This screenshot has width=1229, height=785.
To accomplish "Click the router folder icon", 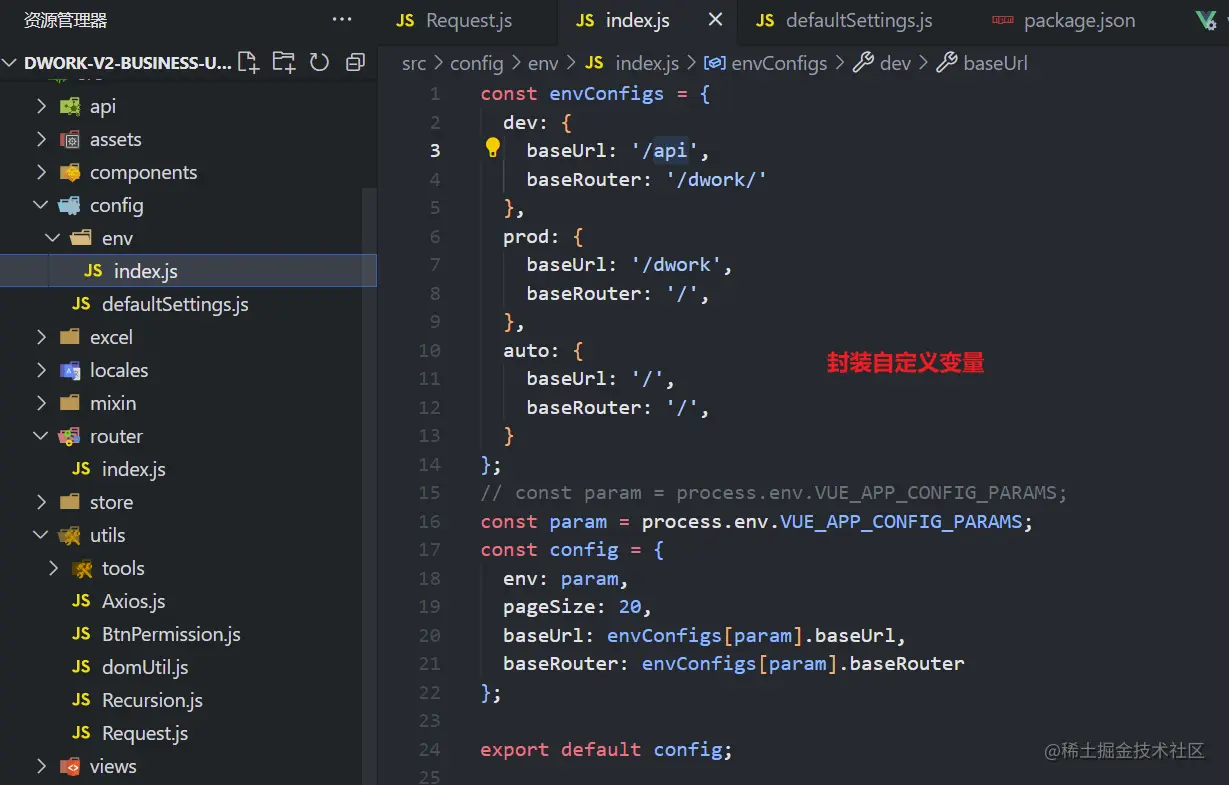I will tap(70, 436).
